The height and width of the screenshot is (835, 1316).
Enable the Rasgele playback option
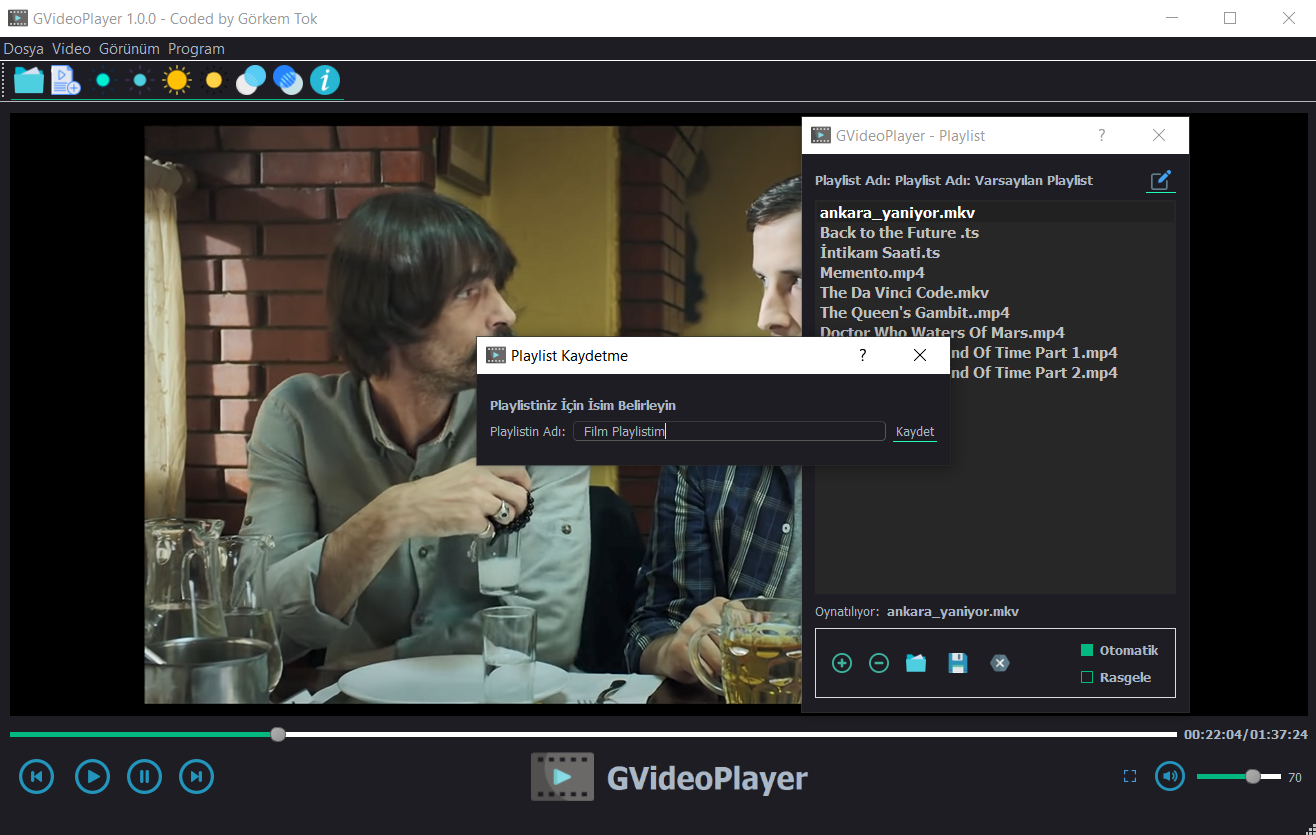(x=1087, y=677)
